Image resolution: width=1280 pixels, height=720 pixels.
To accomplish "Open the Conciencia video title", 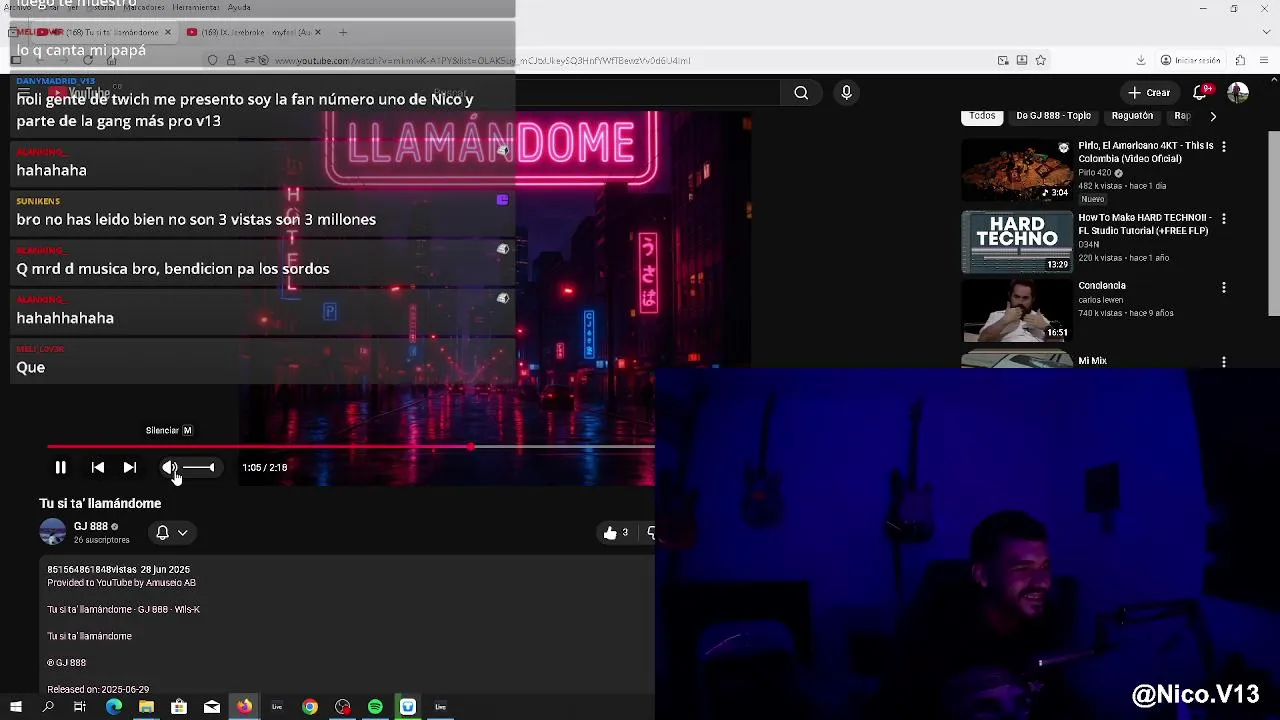I will pyautogui.click(x=1101, y=286).
